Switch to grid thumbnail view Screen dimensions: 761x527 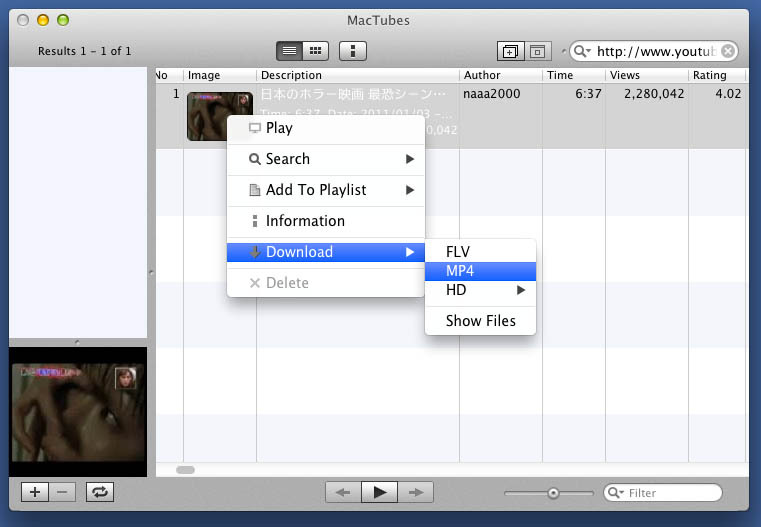pyautogui.click(x=315, y=51)
